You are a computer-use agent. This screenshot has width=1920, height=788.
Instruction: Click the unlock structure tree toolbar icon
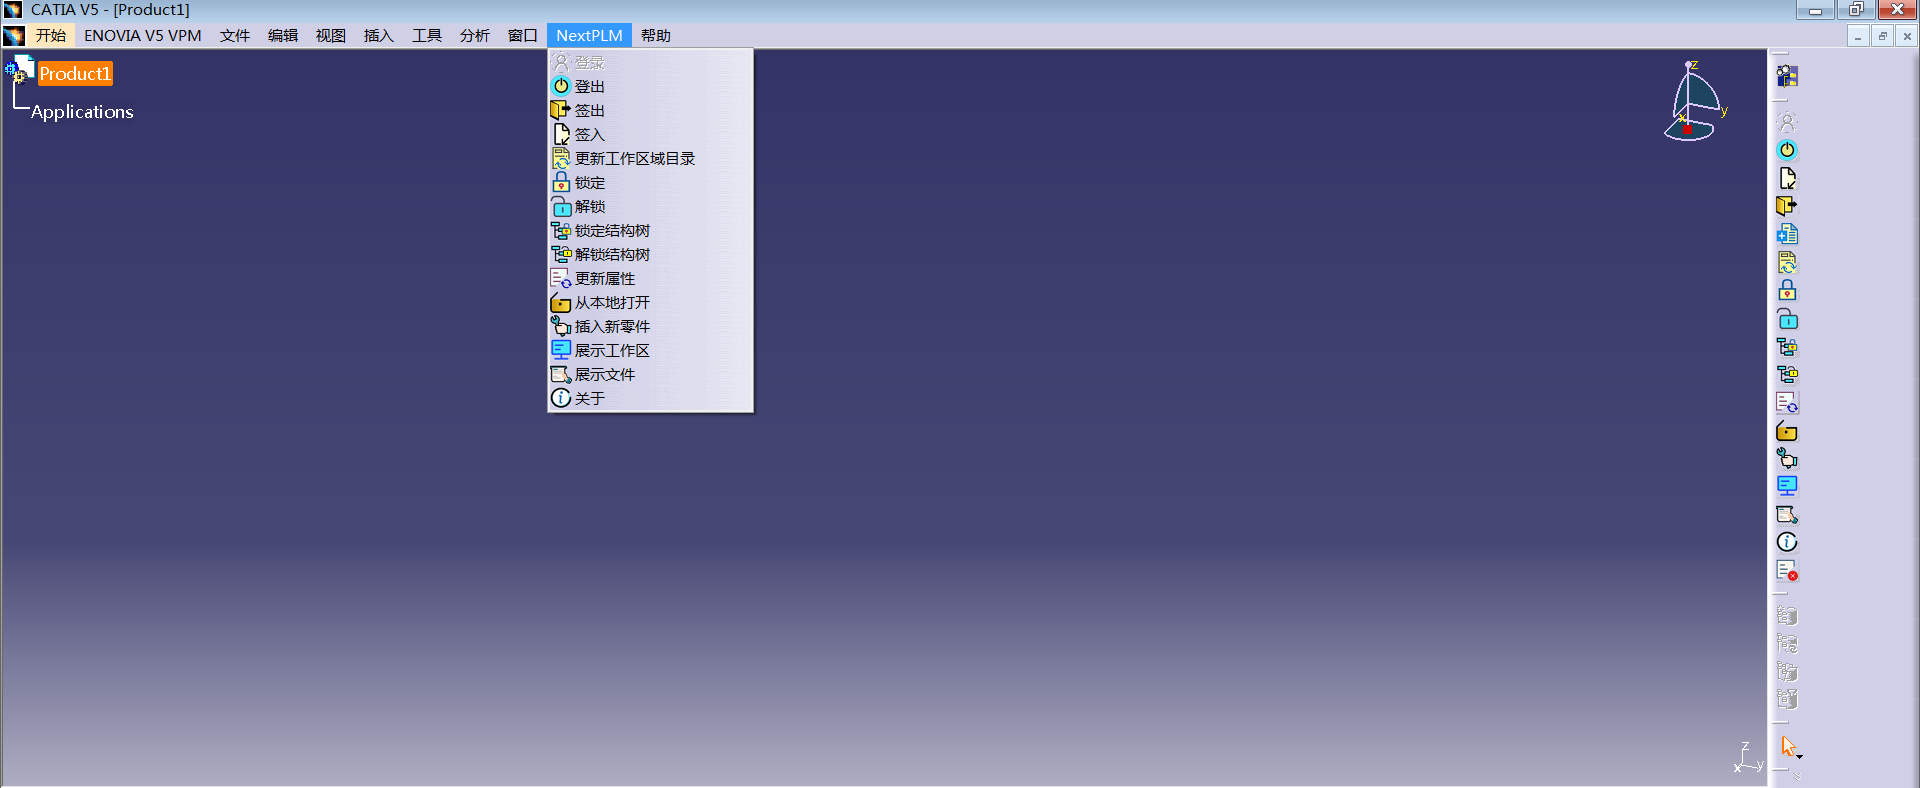[1787, 375]
